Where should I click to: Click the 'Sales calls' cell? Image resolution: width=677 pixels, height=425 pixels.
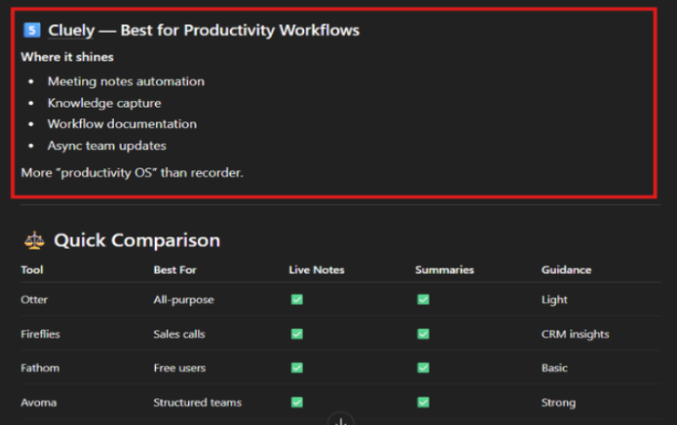(179, 334)
